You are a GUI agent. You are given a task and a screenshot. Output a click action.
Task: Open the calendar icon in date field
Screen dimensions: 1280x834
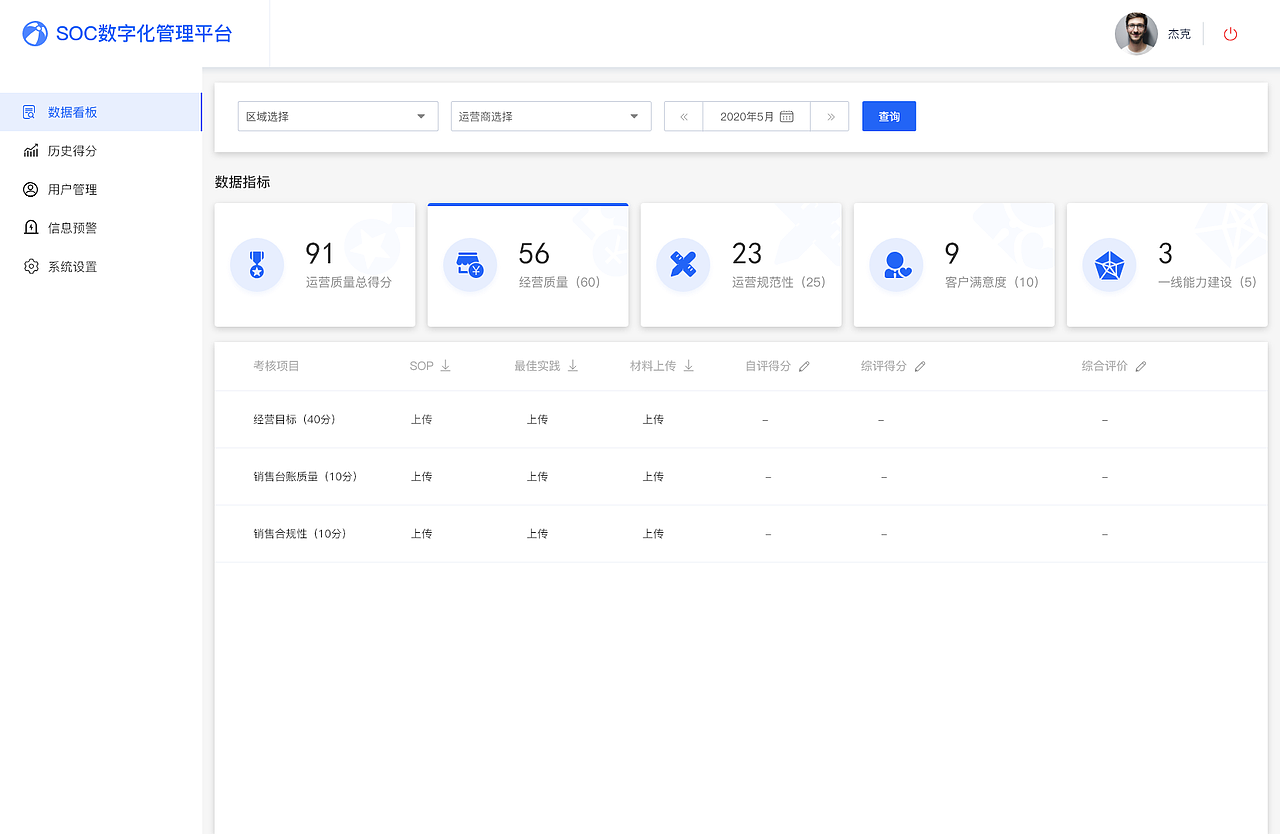tap(787, 116)
